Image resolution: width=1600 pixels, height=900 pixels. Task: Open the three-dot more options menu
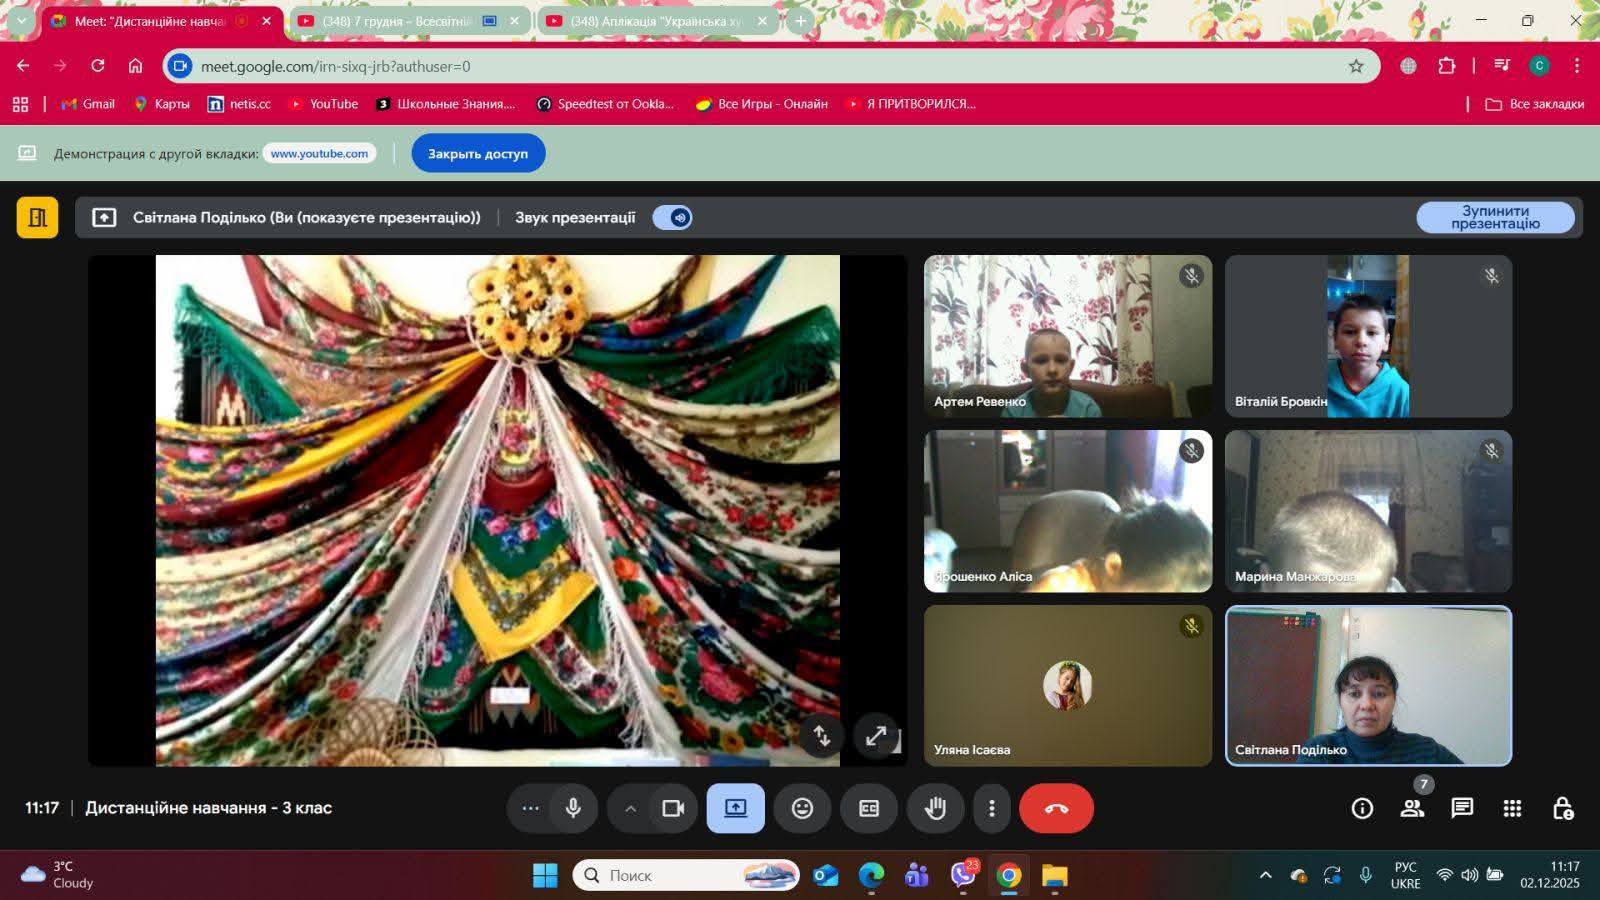(x=991, y=808)
